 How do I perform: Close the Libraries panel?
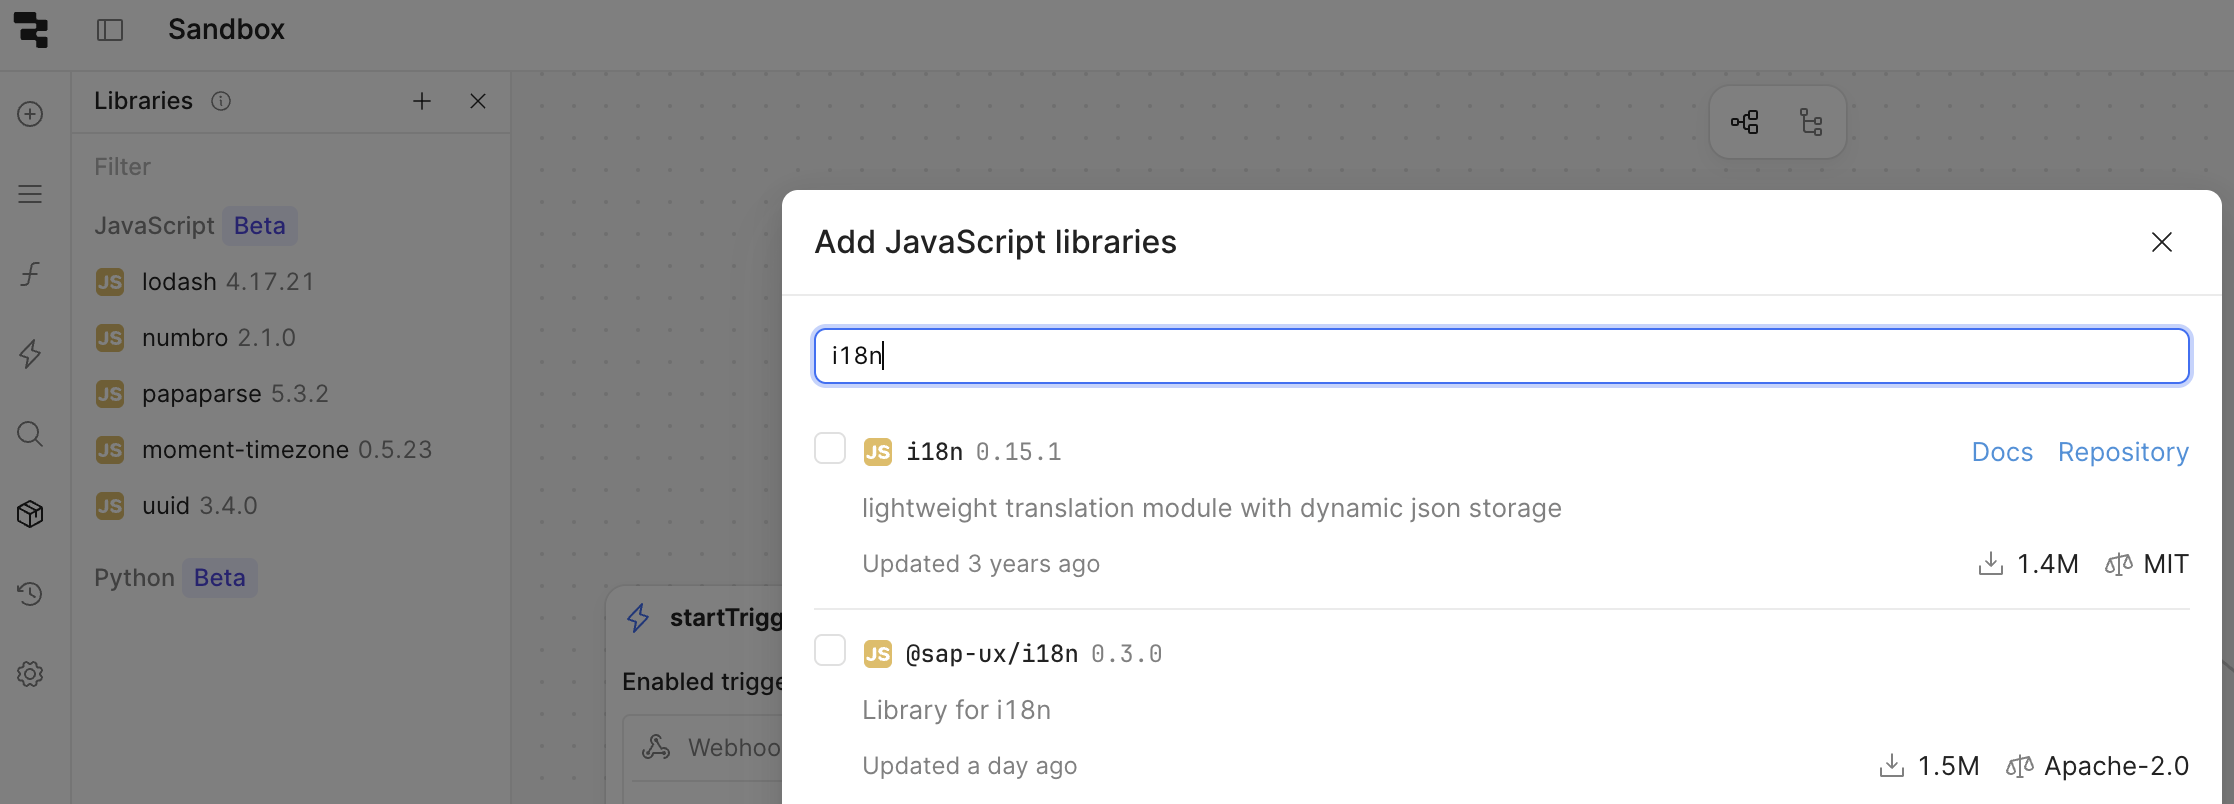478,101
